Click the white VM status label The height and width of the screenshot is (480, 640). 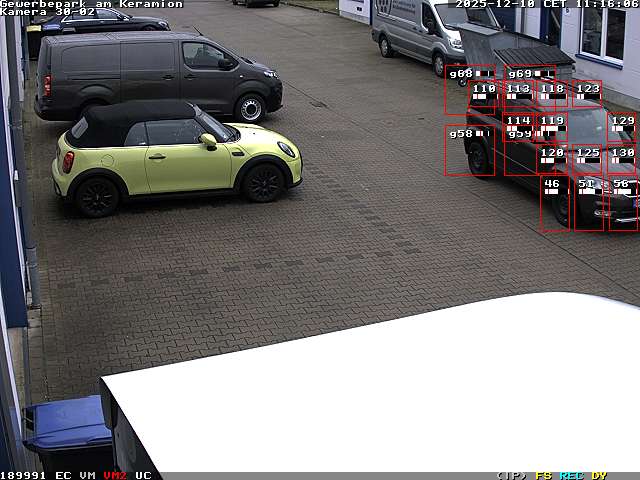88,475
